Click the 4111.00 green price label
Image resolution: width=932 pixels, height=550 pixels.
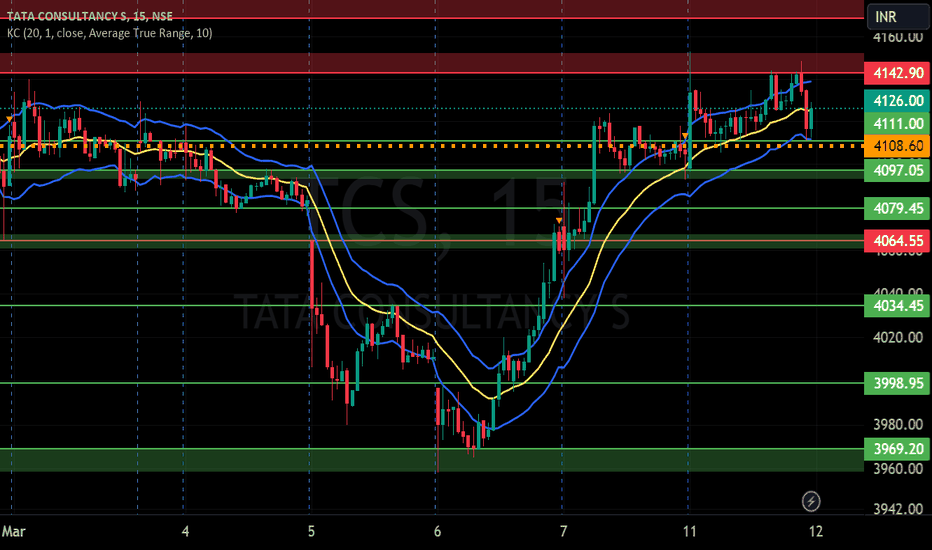898,124
